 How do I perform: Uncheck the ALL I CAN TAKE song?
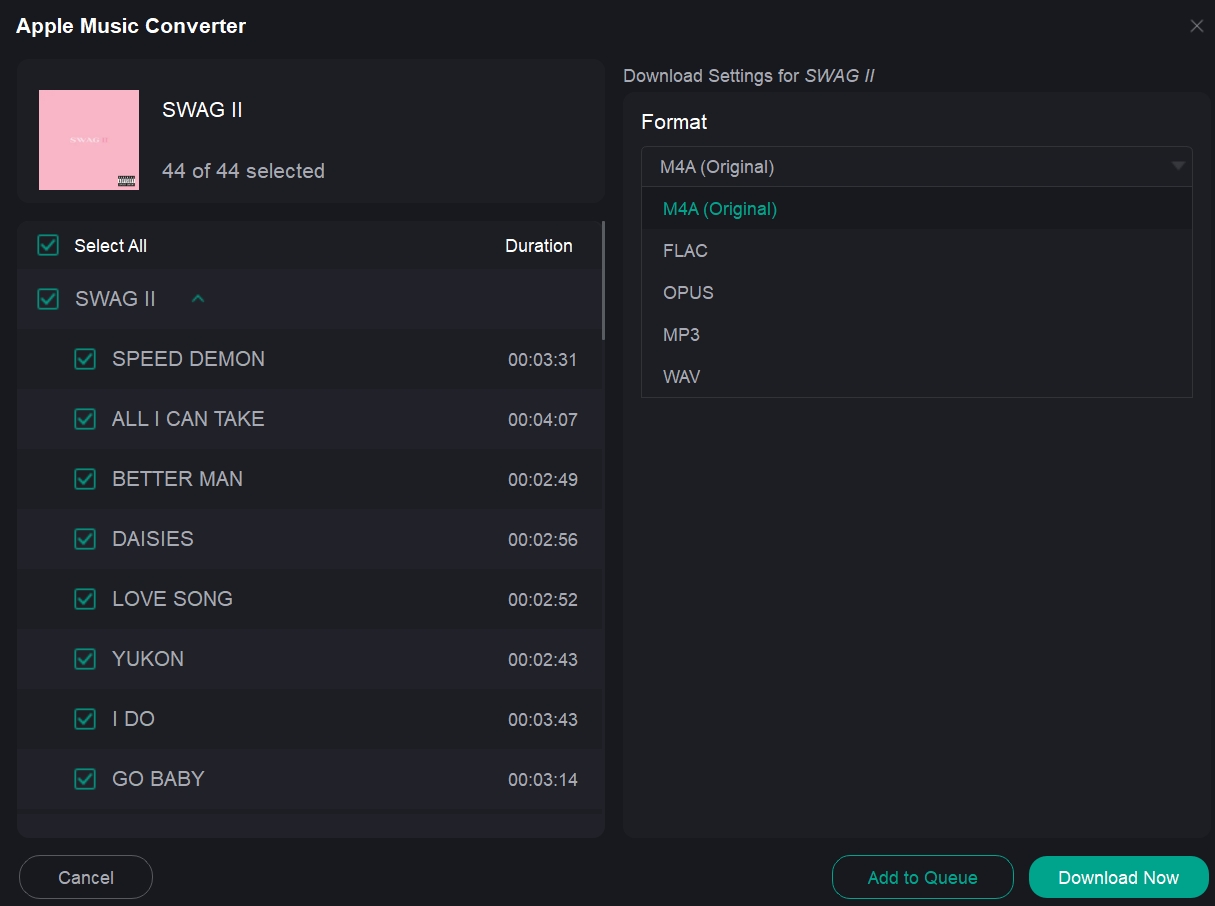(x=85, y=418)
